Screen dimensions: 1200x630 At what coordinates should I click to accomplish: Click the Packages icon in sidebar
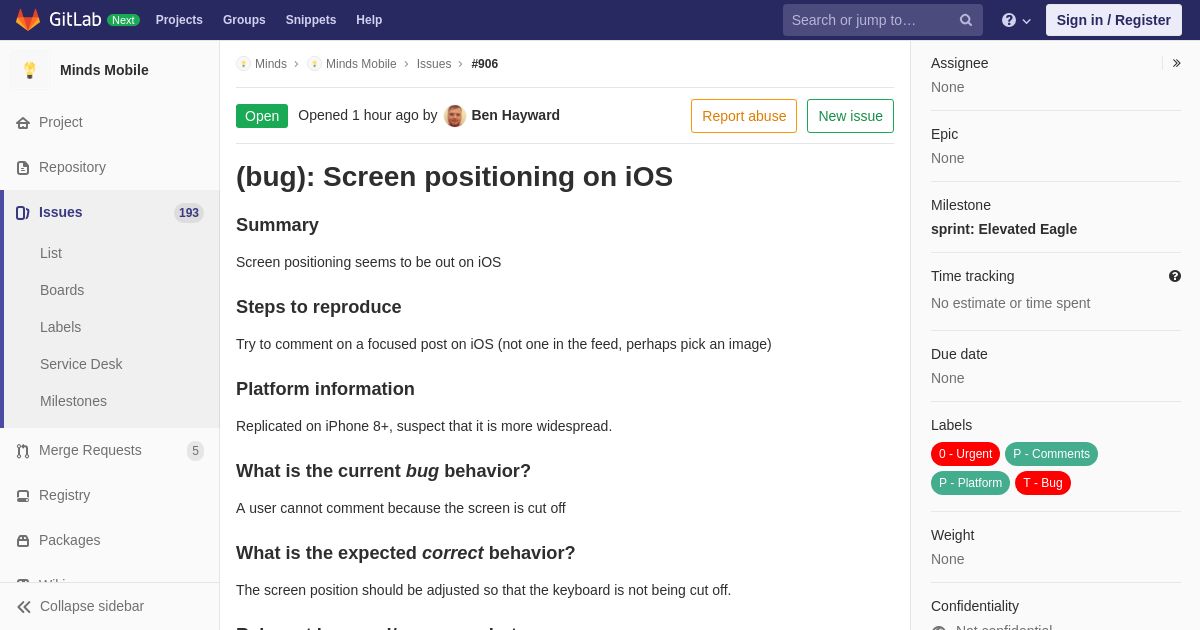(x=23, y=541)
